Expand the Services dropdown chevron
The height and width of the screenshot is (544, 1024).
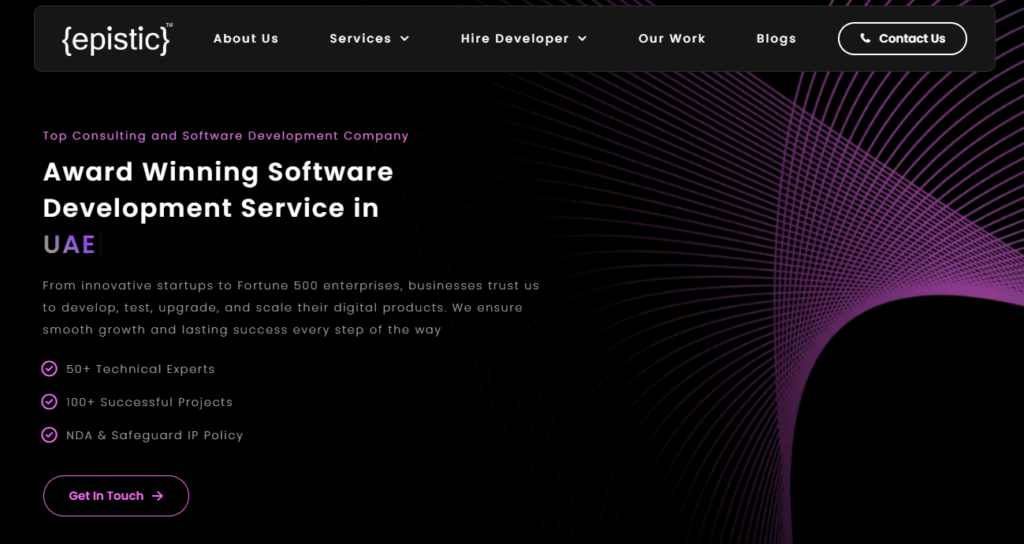(405, 39)
